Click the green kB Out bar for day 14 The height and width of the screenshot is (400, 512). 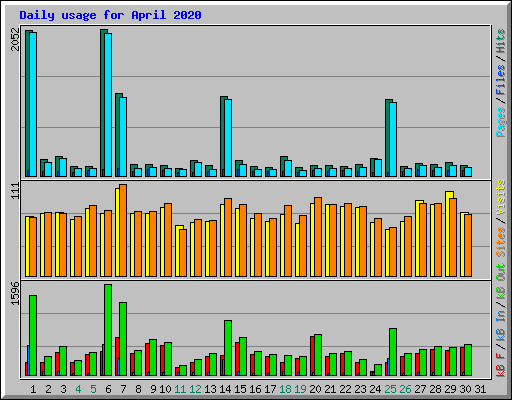228,348
